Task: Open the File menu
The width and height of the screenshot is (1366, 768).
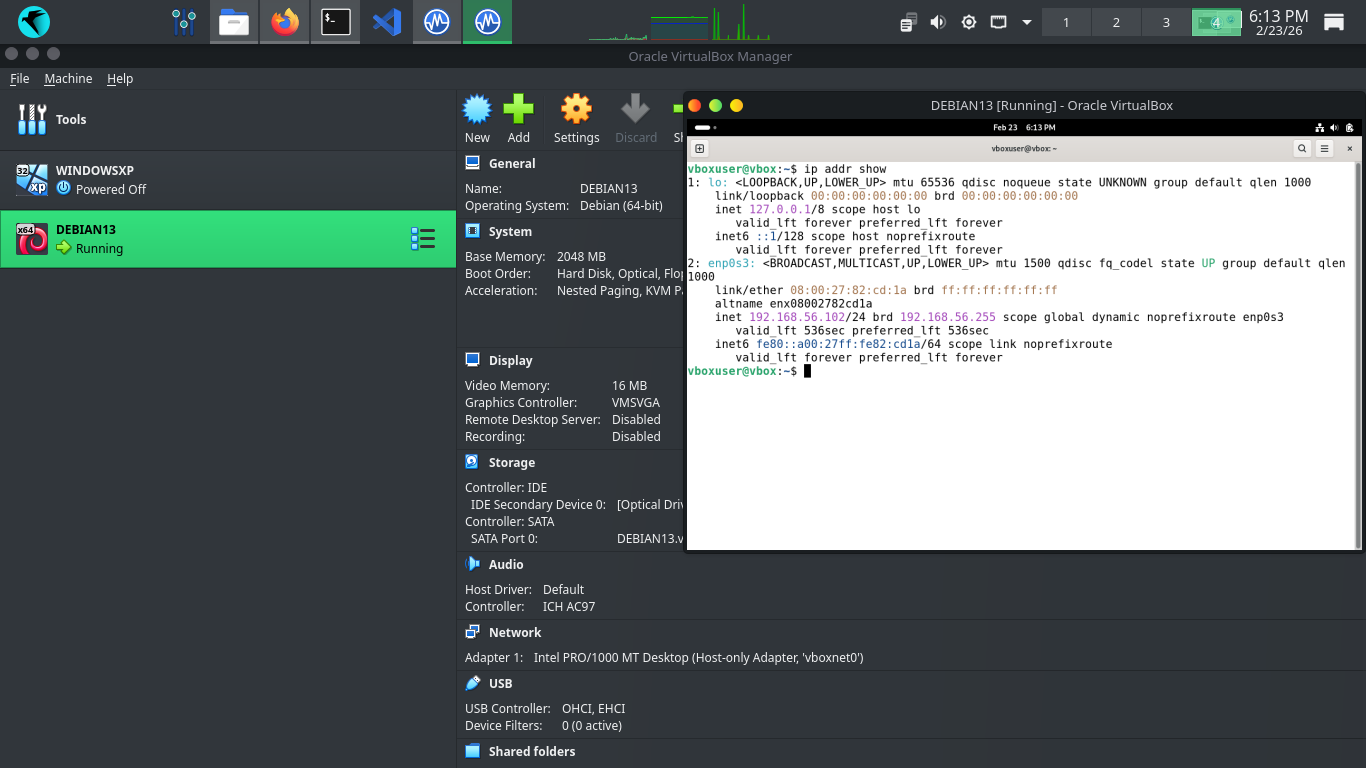Action: (19, 79)
